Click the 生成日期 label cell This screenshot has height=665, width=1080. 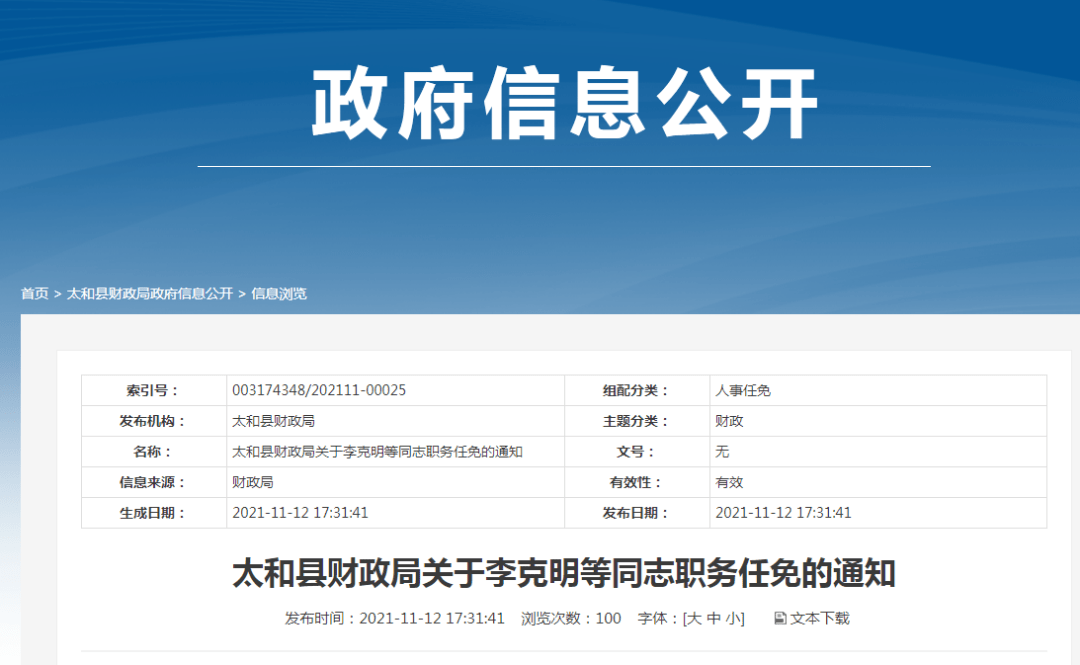click(x=154, y=513)
